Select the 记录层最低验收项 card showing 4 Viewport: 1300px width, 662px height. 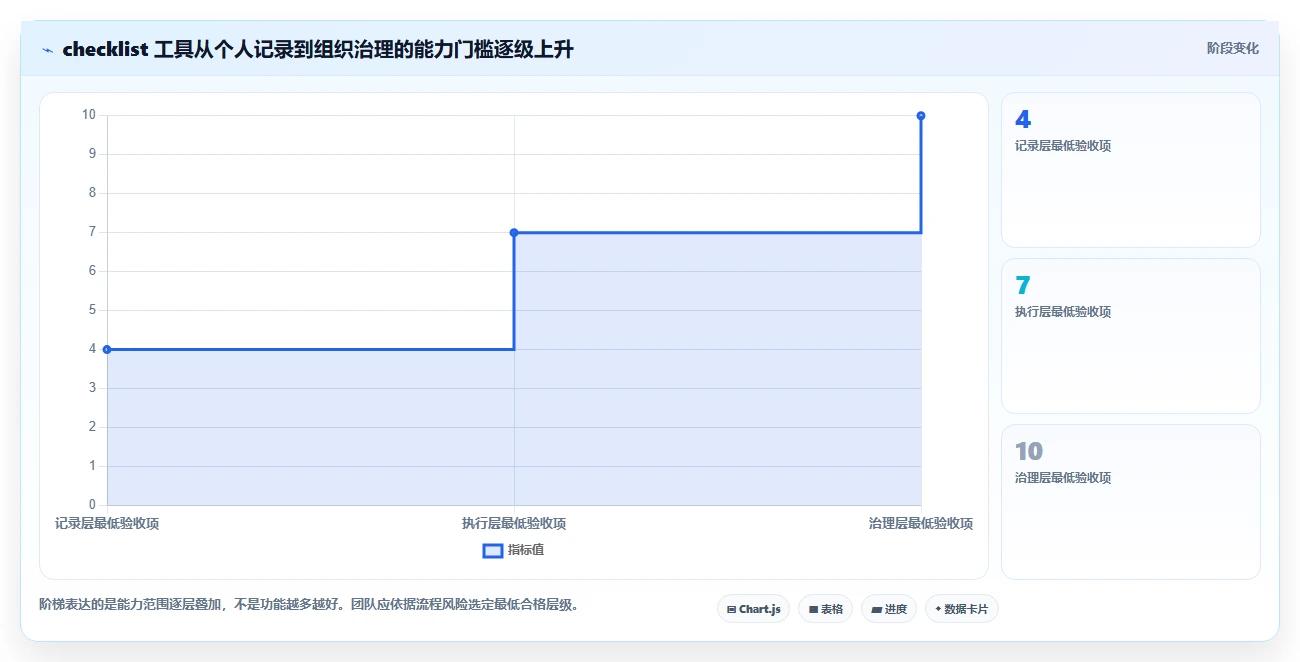point(1131,170)
